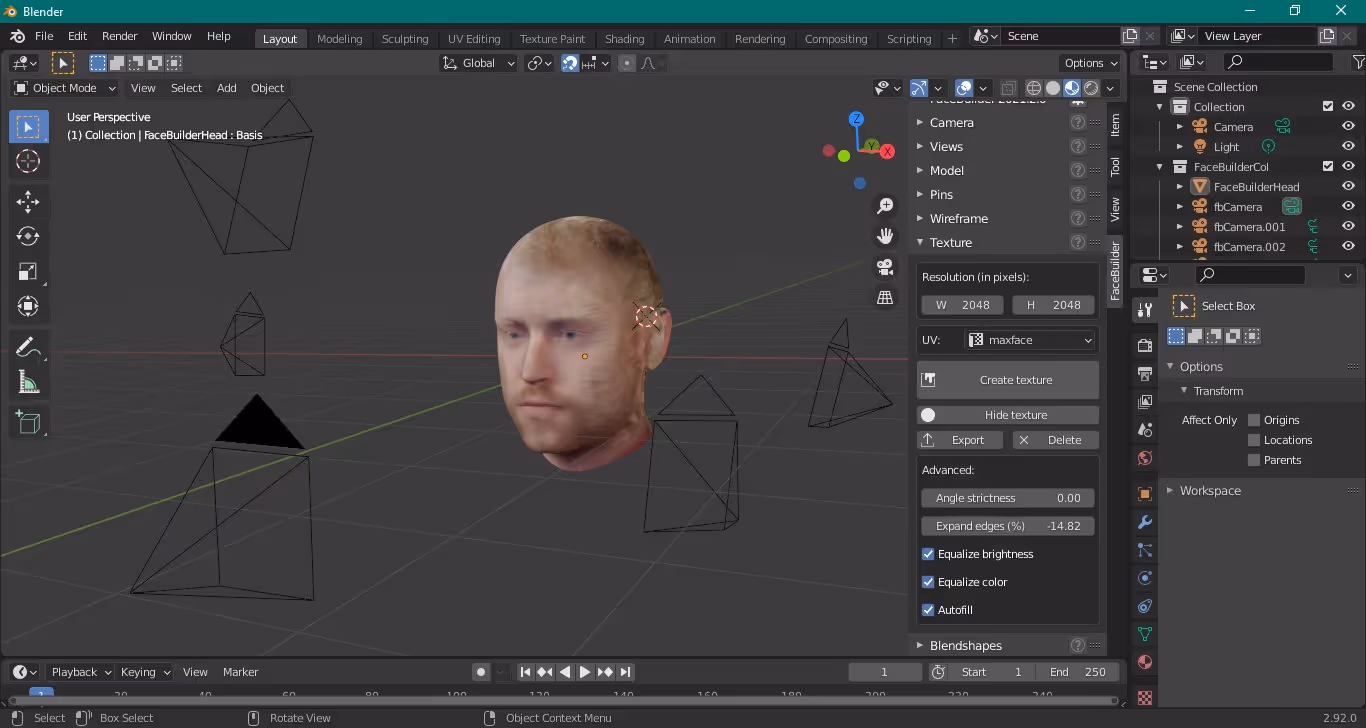
Task: Disable the Autofill checkbox
Action: click(928, 610)
